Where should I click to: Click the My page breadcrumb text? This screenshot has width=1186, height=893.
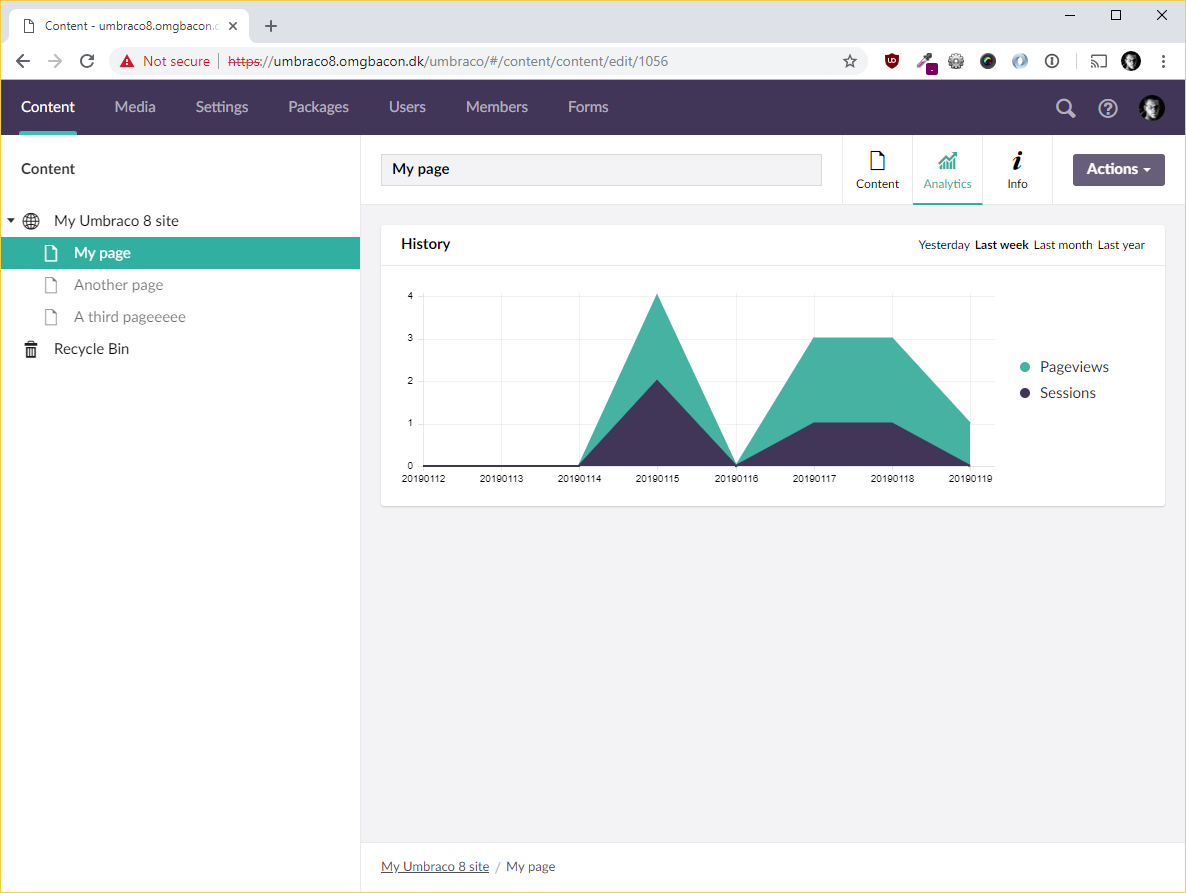coord(530,867)
